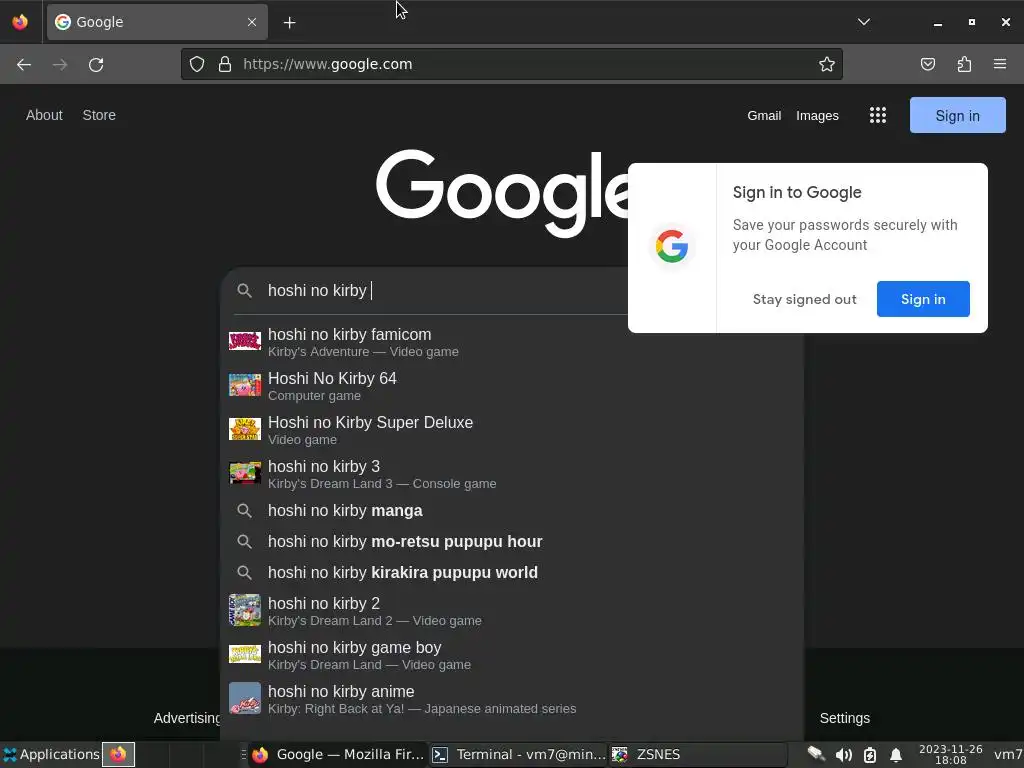Open the Advertising footer link

click(187, 718)
